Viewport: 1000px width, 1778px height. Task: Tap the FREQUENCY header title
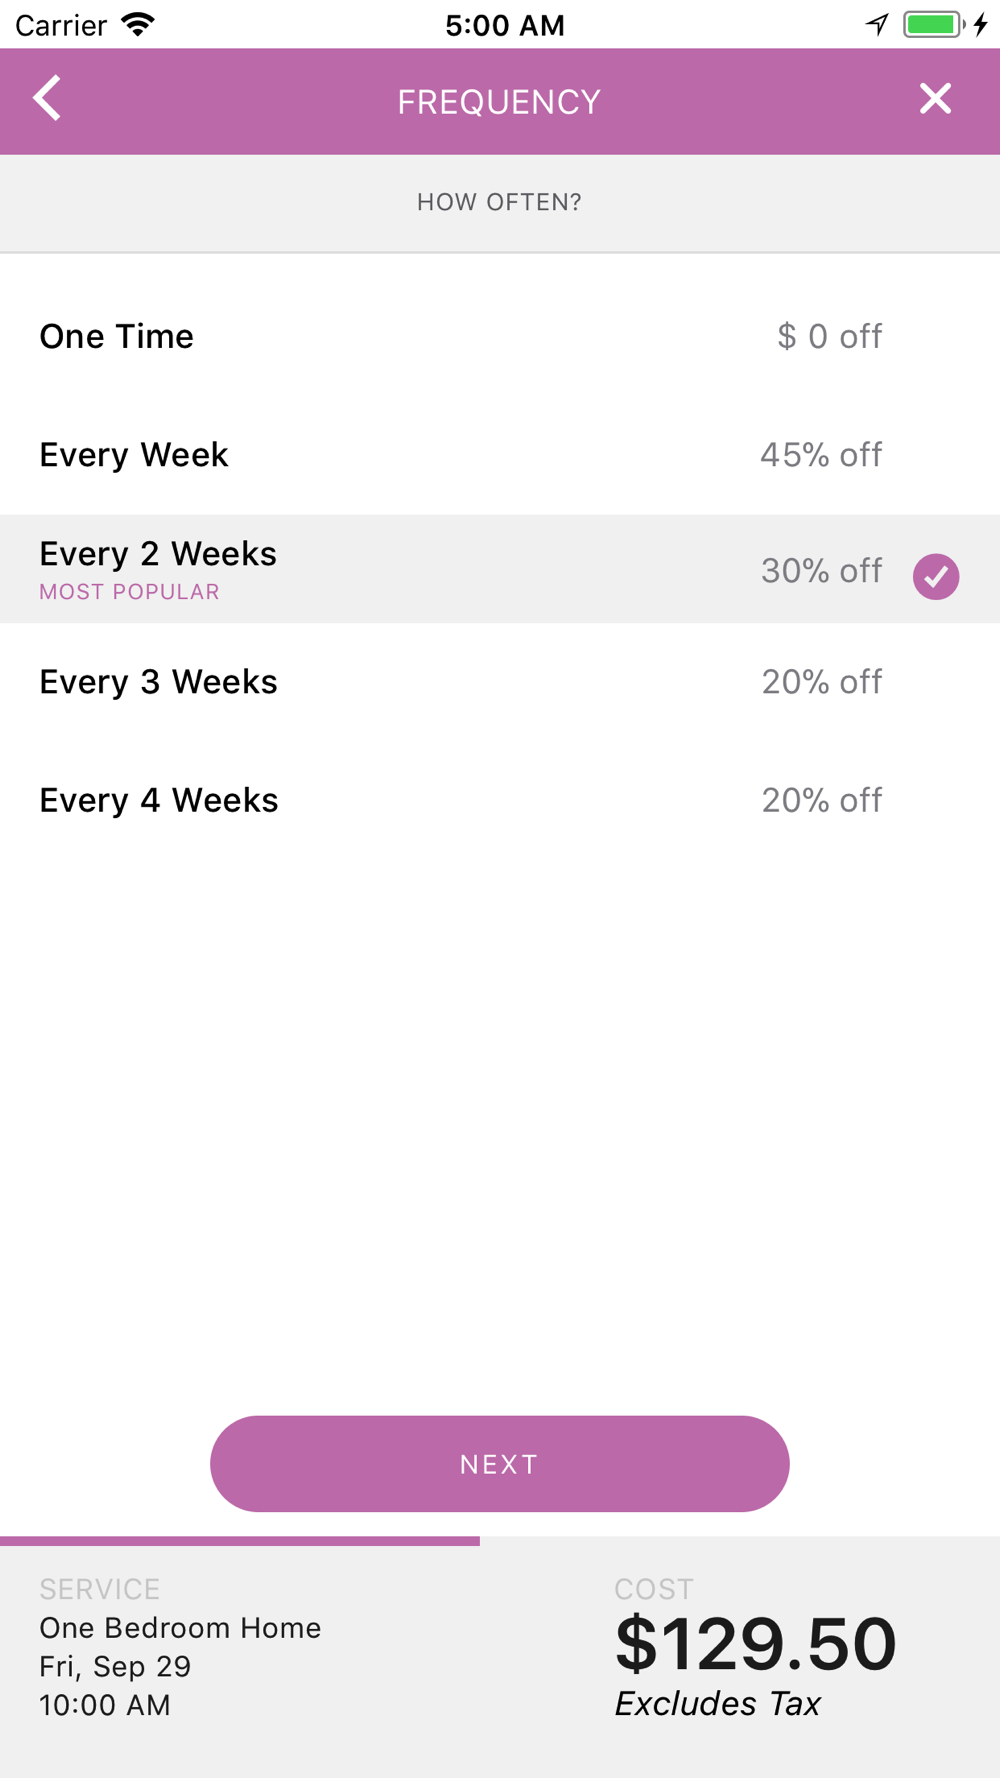[x=499, y=102]
